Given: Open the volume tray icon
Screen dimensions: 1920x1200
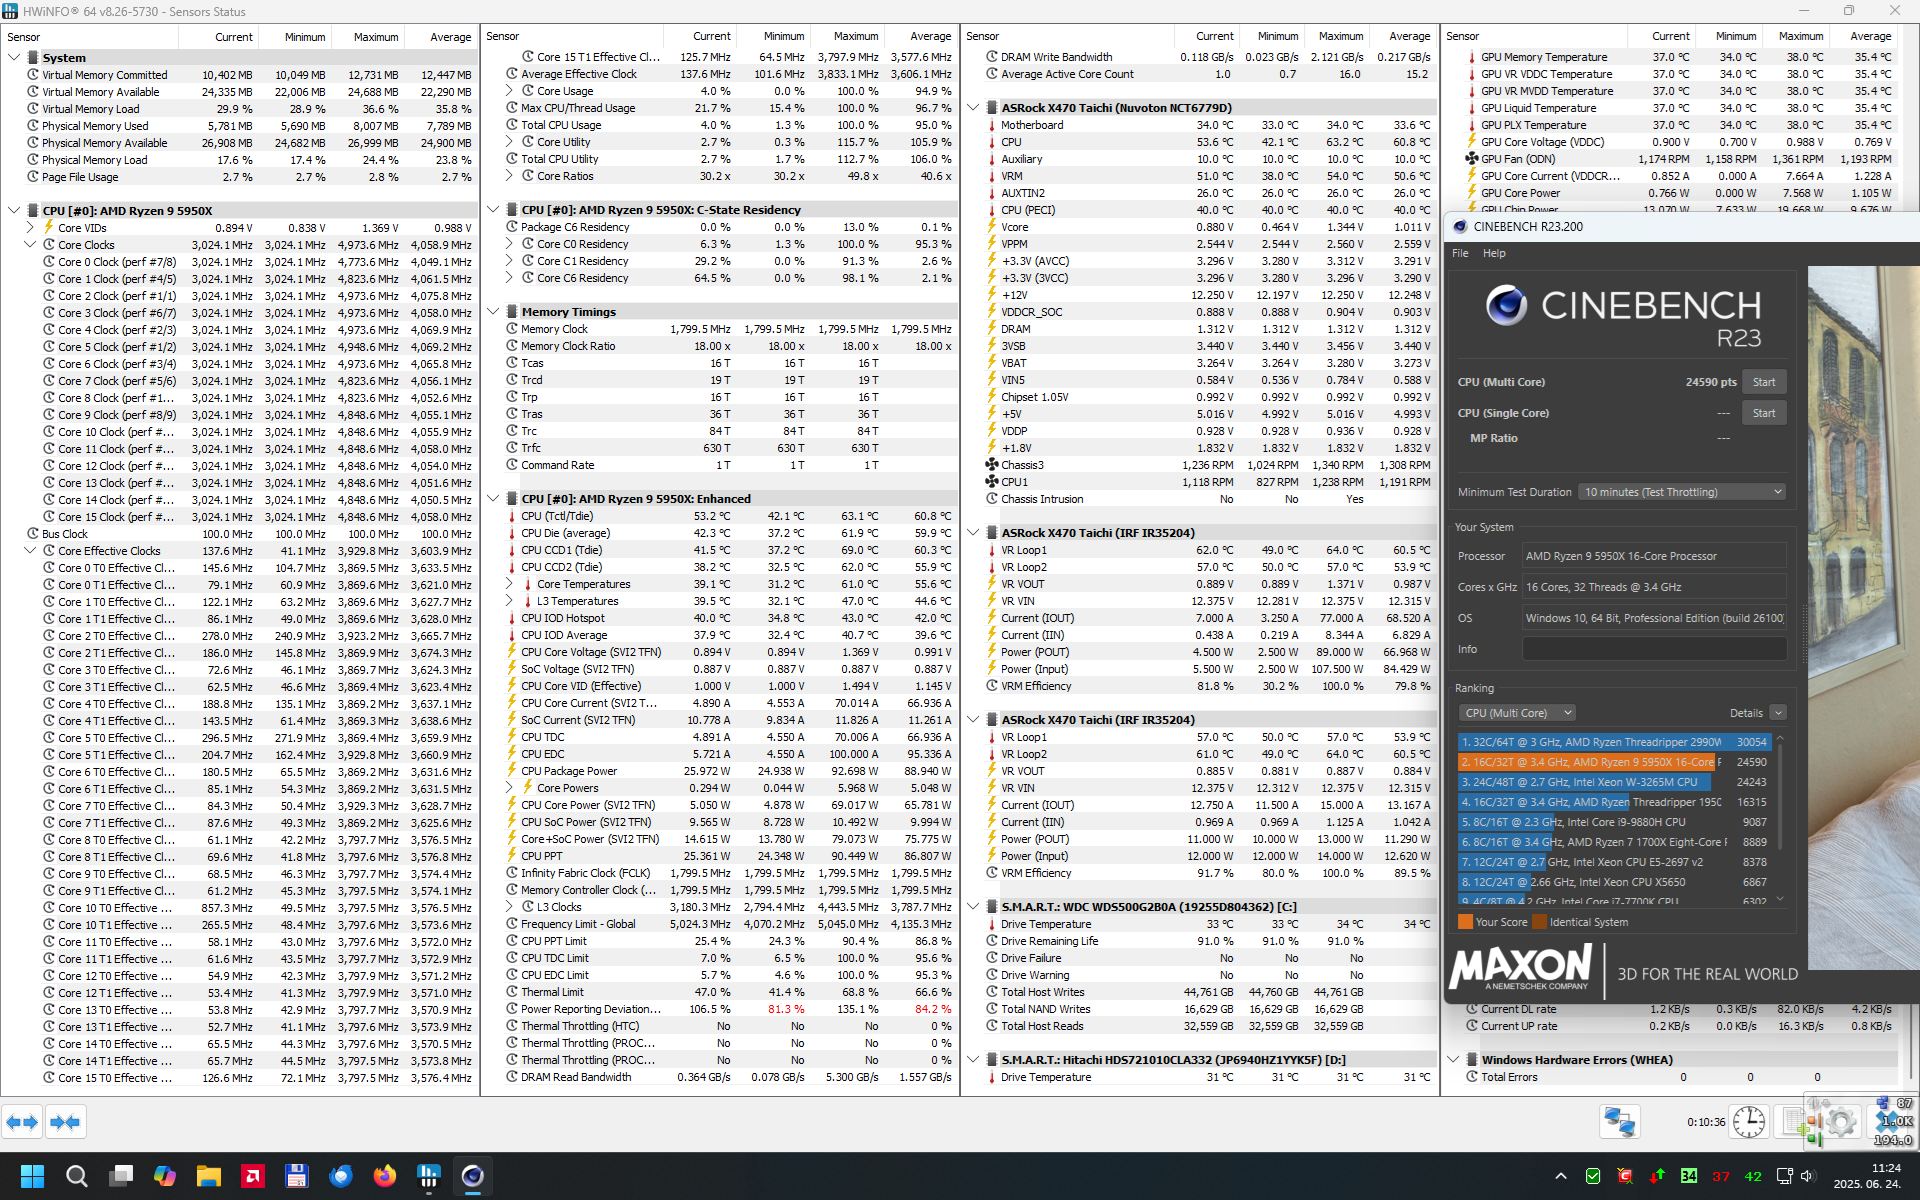Looking at the screenshot, I should [1806, 1176].
